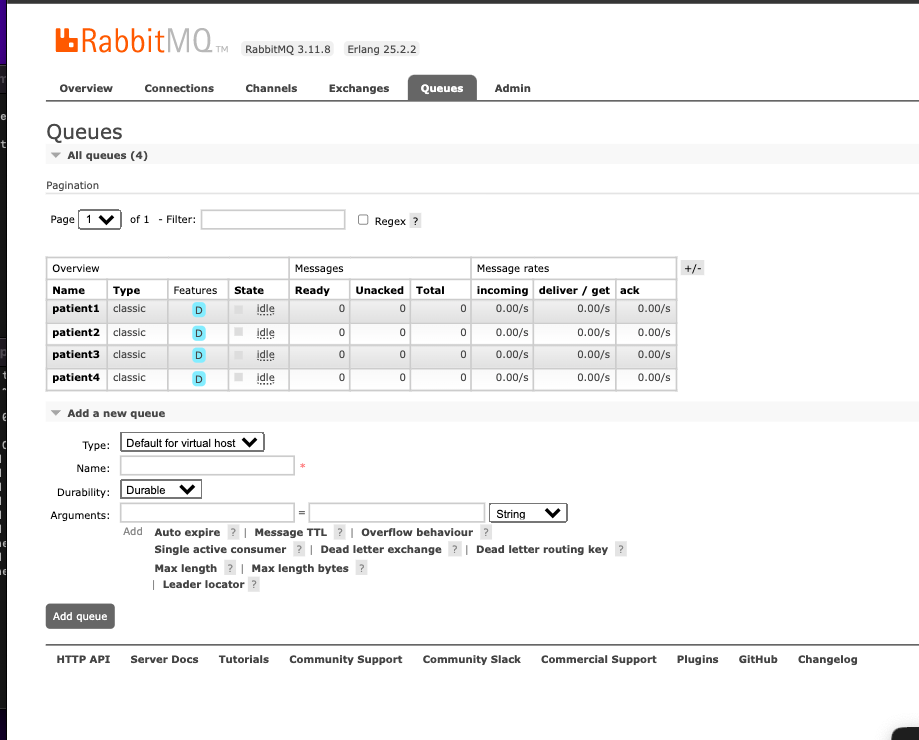This screenshot has width=919, height=740.
Task: Open the Plugins footer link
Action: click(x=697, y=659)
